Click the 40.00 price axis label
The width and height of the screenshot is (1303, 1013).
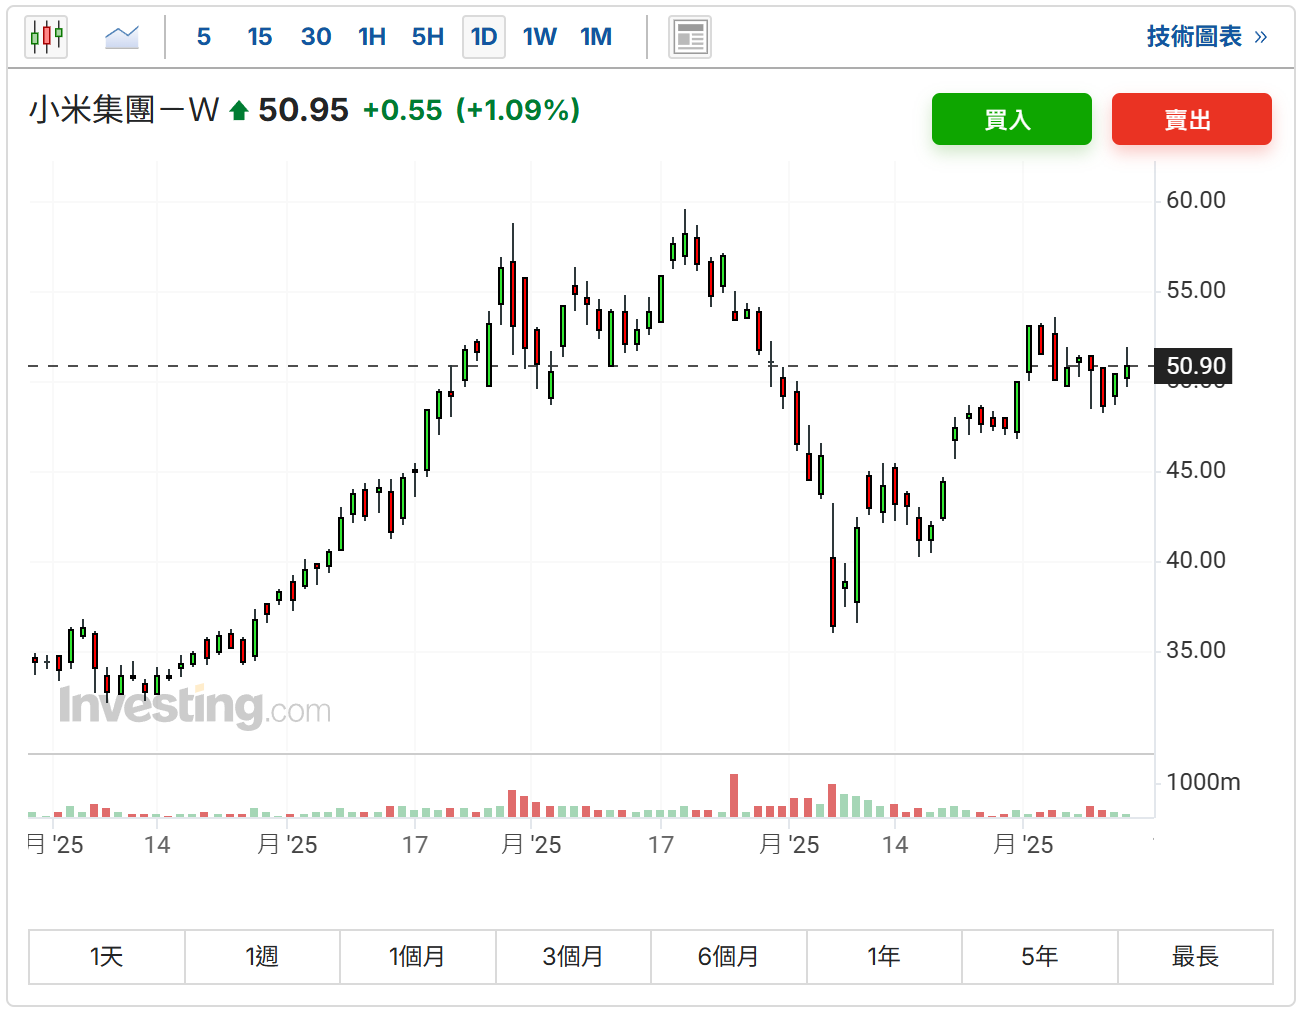1196,560
